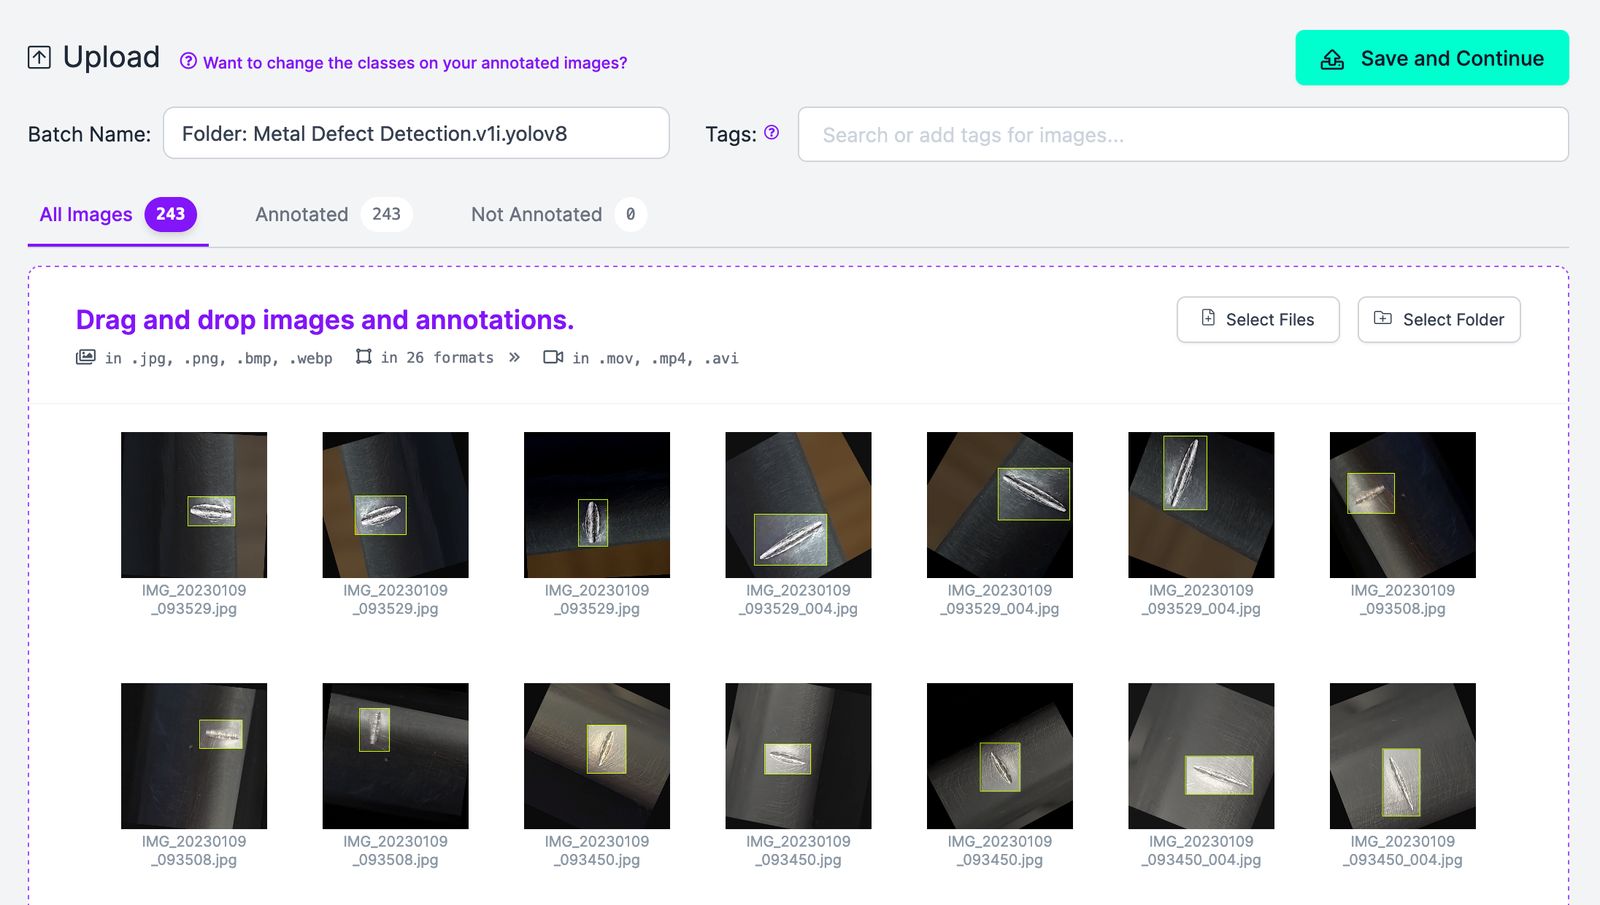Open the first IMG_20230109_093529.jpg thumbnail
Screen dimensions: 1600x905
tap(193, 504)
